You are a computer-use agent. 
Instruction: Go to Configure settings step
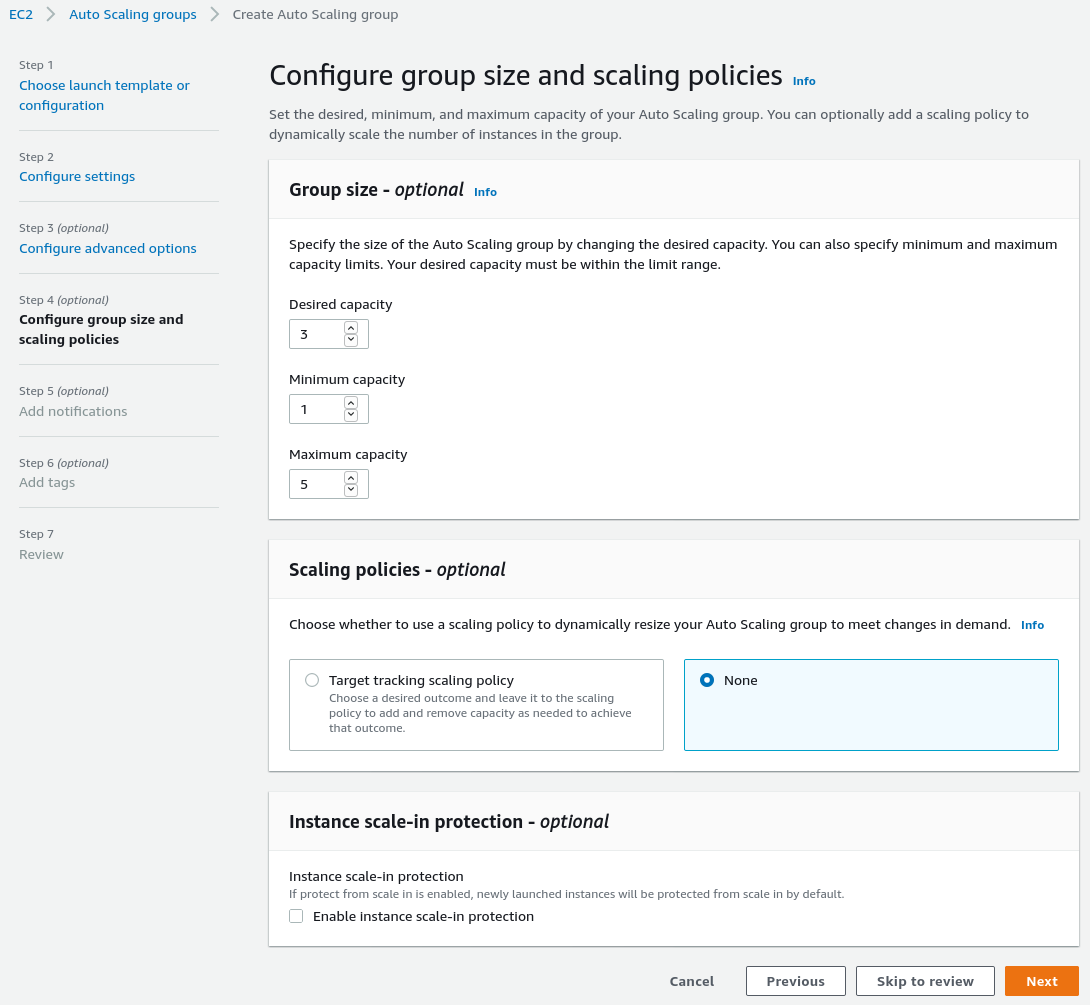77,176
